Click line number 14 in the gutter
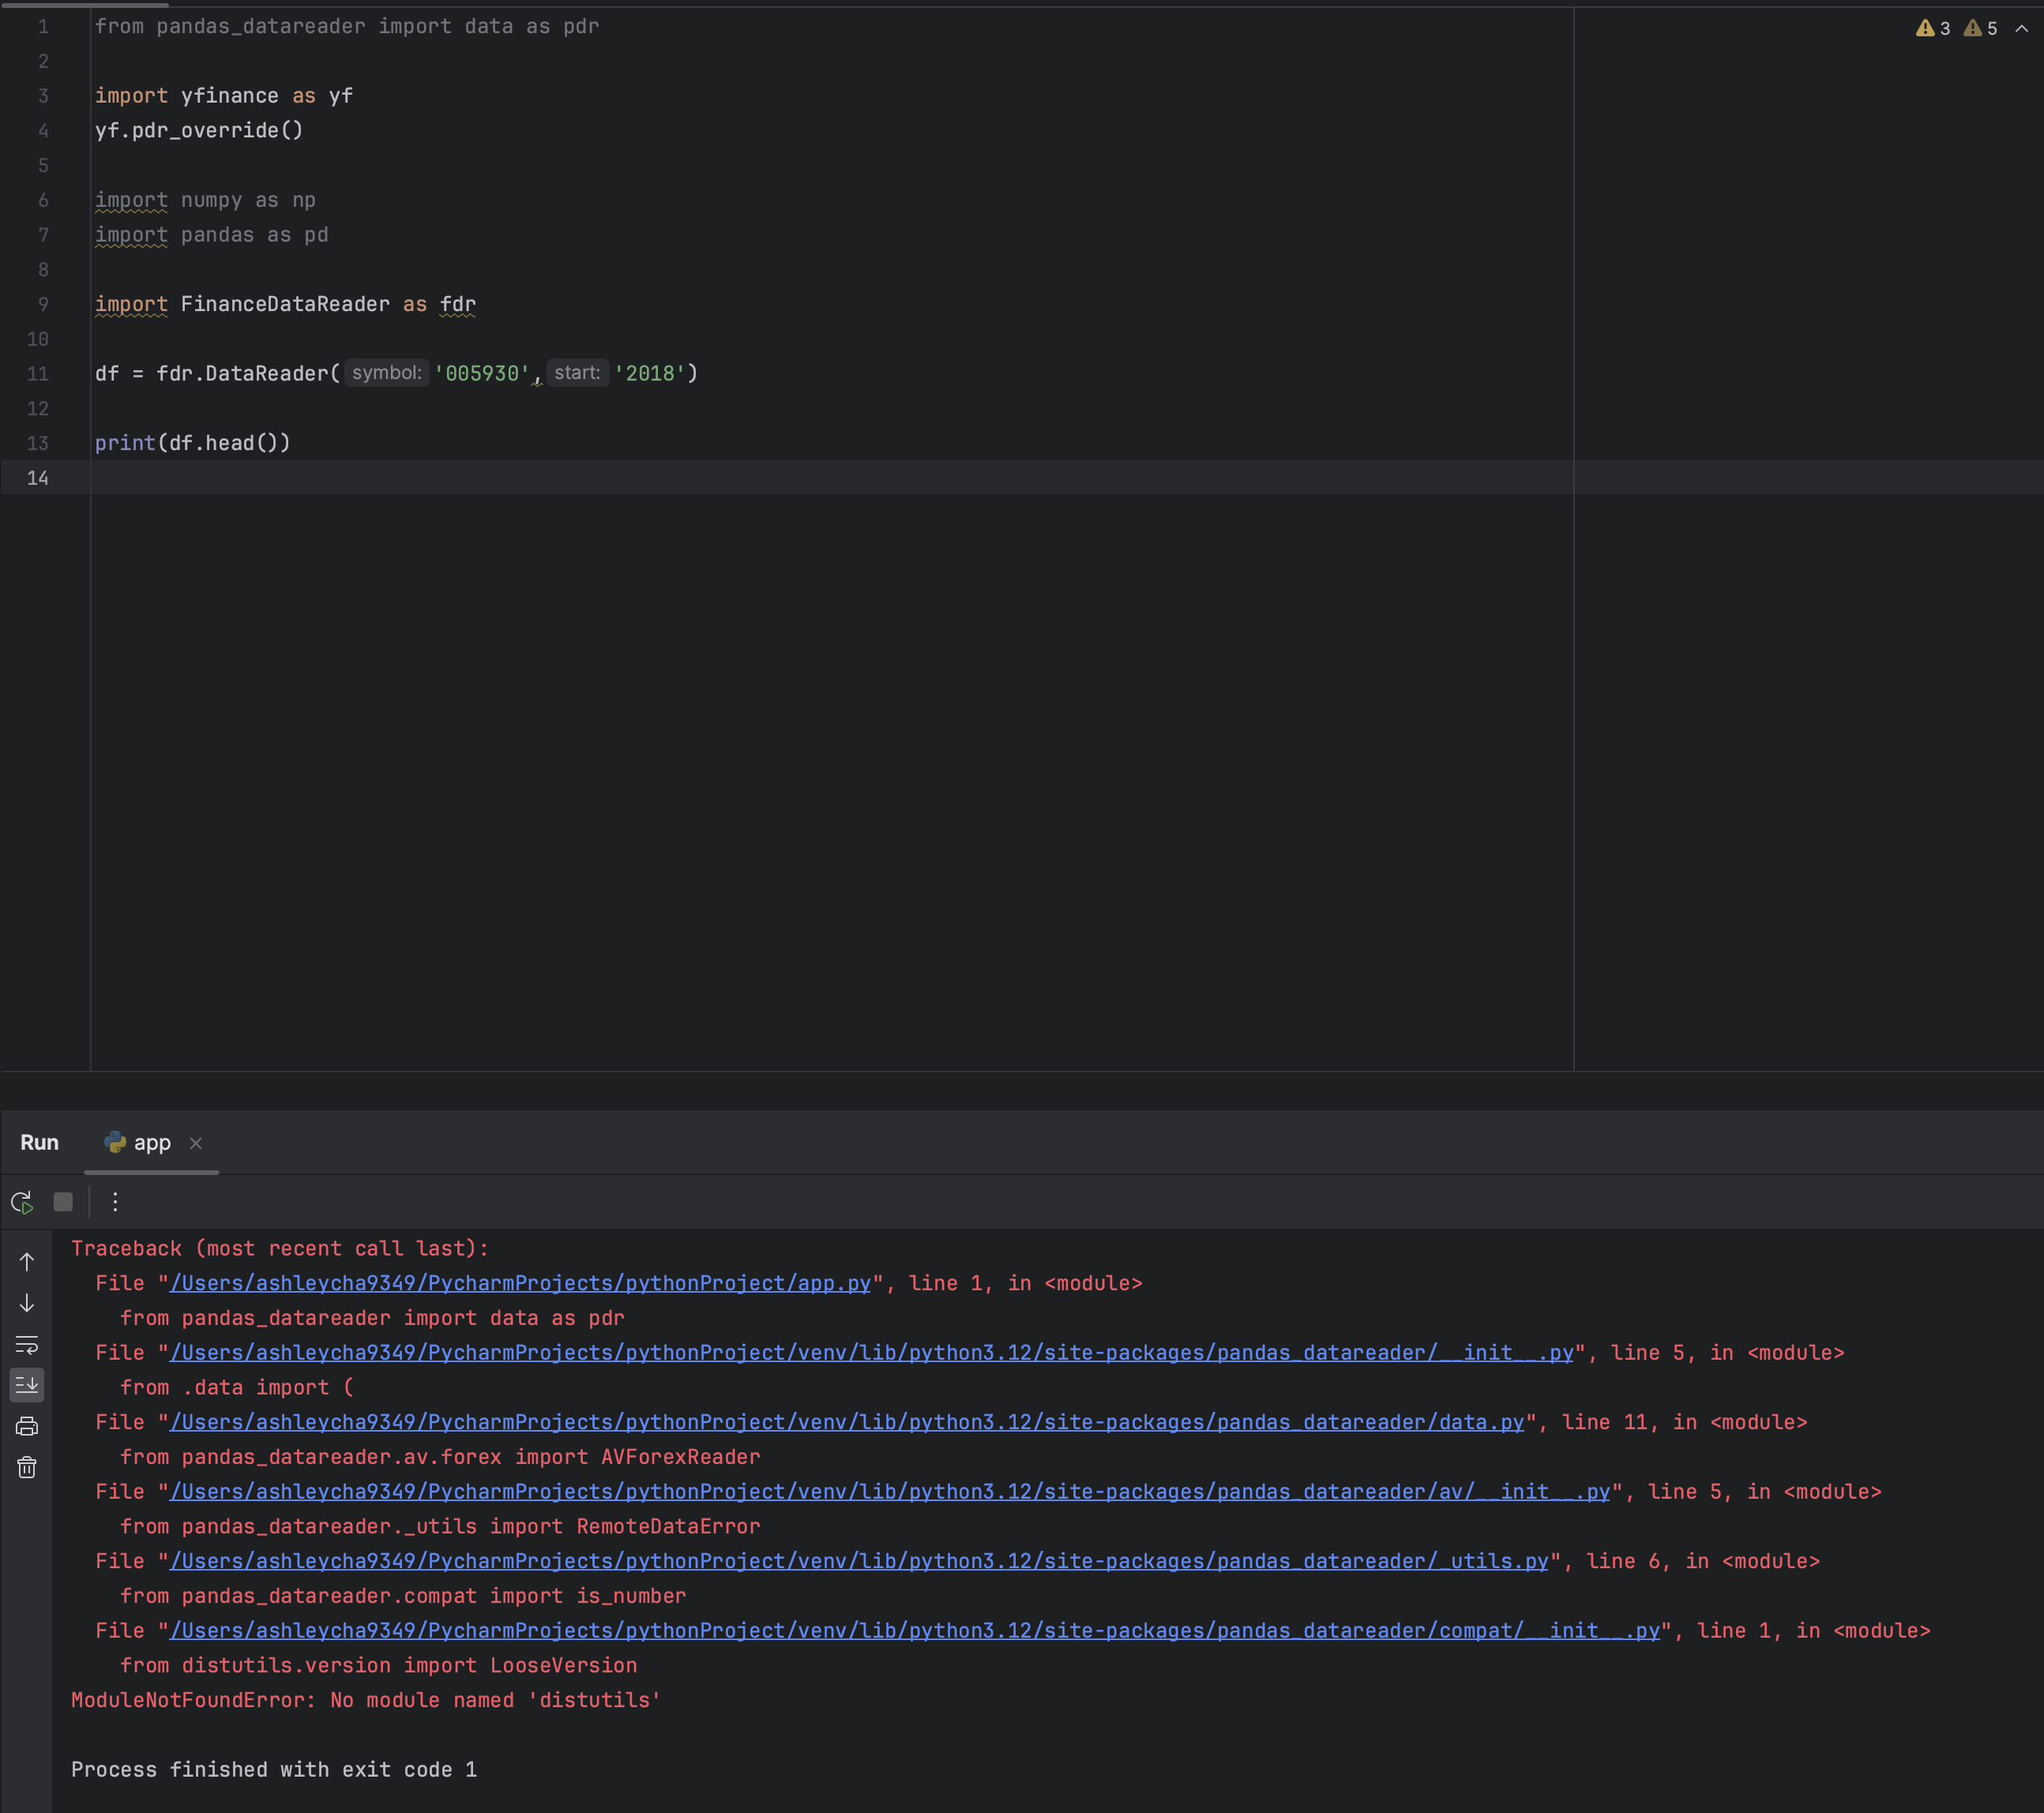Screen dimensions: 2044x1813 pyautogui.click(x=38, y=478)
